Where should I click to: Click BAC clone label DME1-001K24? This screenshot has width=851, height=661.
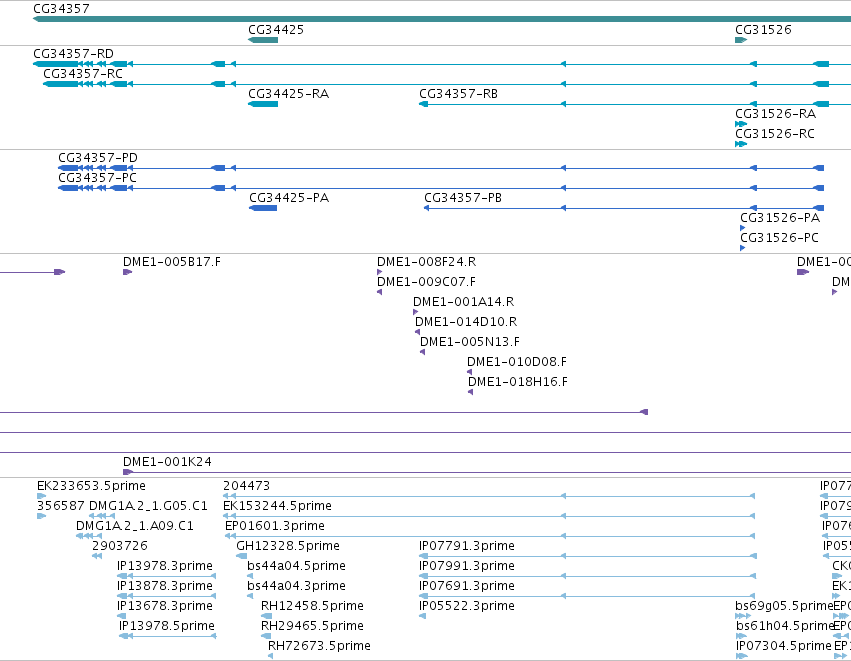pos(167,462)
